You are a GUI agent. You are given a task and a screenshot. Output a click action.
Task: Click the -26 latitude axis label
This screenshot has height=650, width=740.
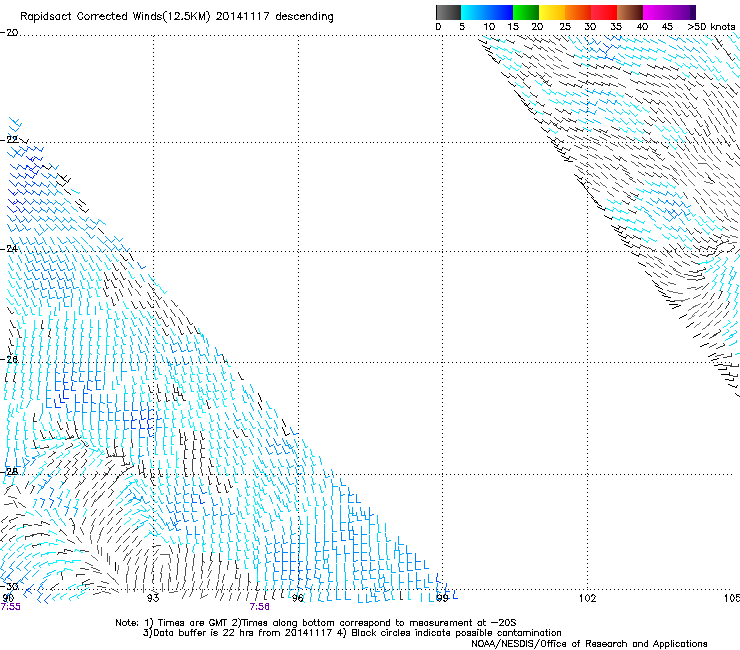tap(9, 360)
